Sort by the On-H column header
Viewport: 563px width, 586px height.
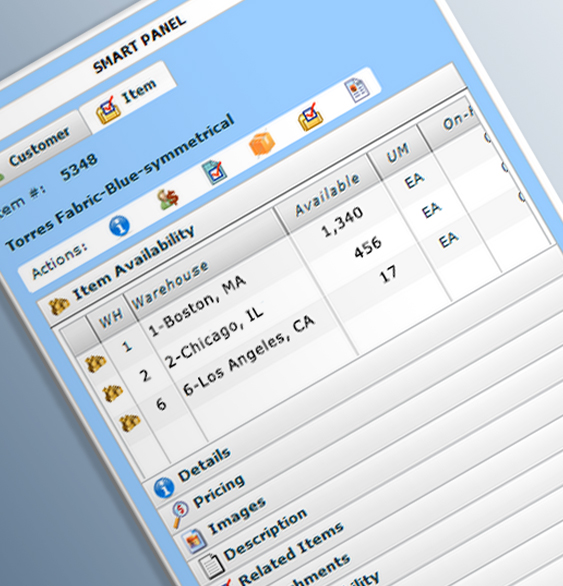(x=458, y=119)
